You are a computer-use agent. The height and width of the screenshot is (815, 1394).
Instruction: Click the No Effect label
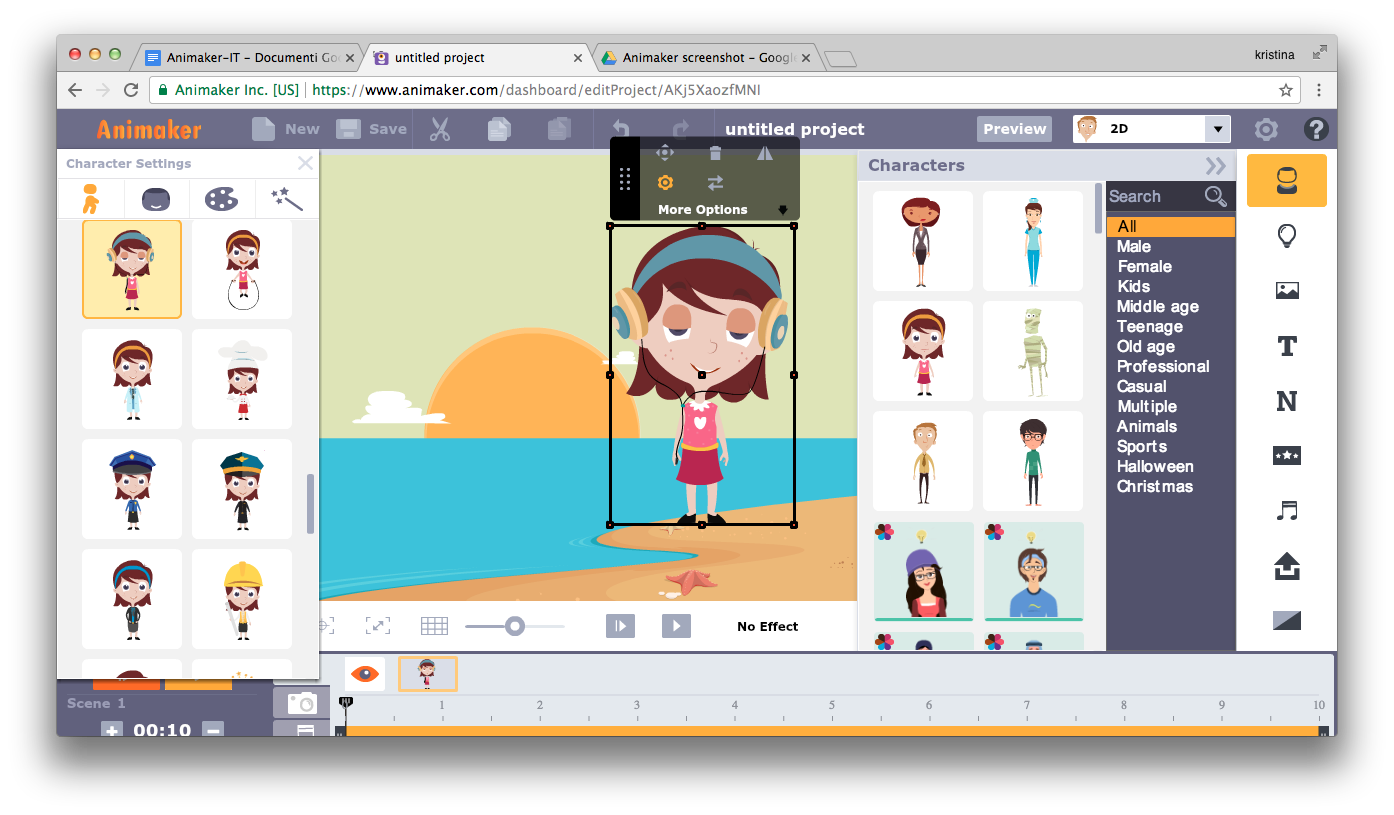click(x=768, y=627)
